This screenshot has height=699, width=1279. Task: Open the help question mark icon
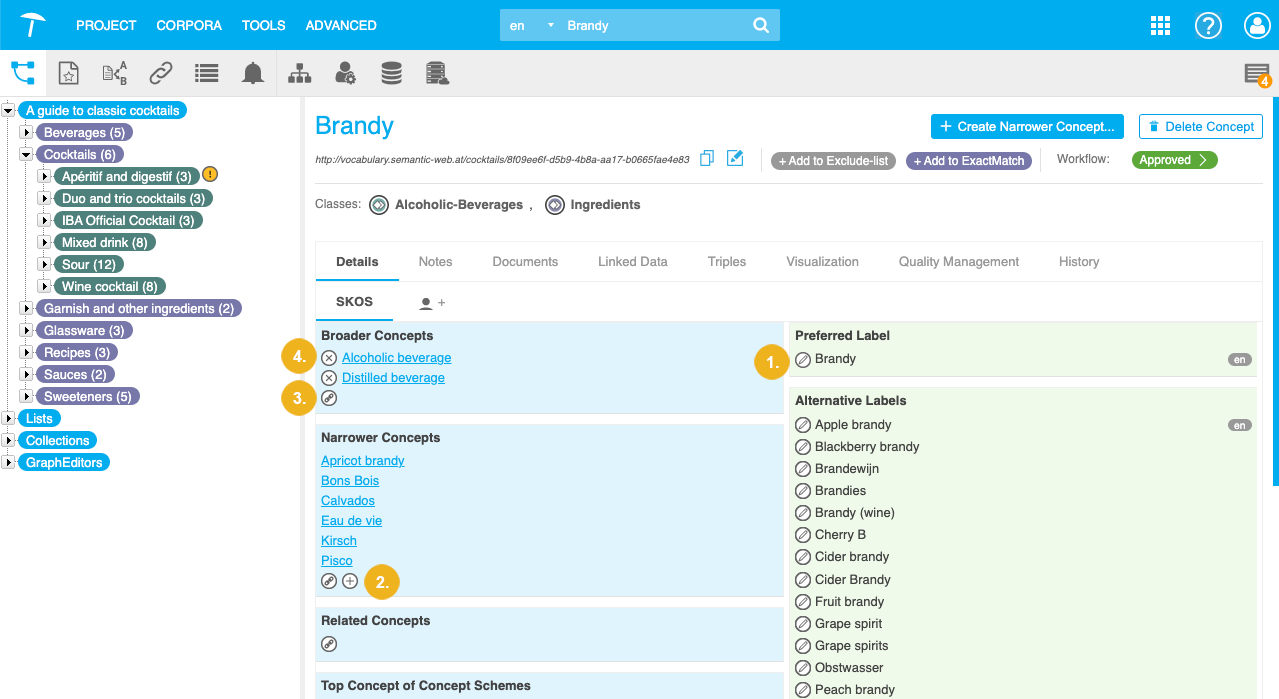pos(1208,26)
